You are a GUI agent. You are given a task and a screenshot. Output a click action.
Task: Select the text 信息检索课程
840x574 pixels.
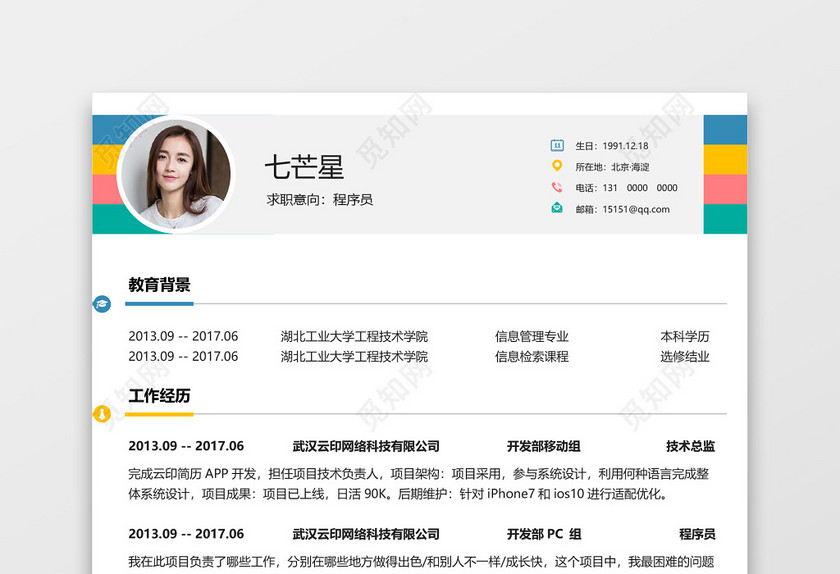click(x=531, y=356)
